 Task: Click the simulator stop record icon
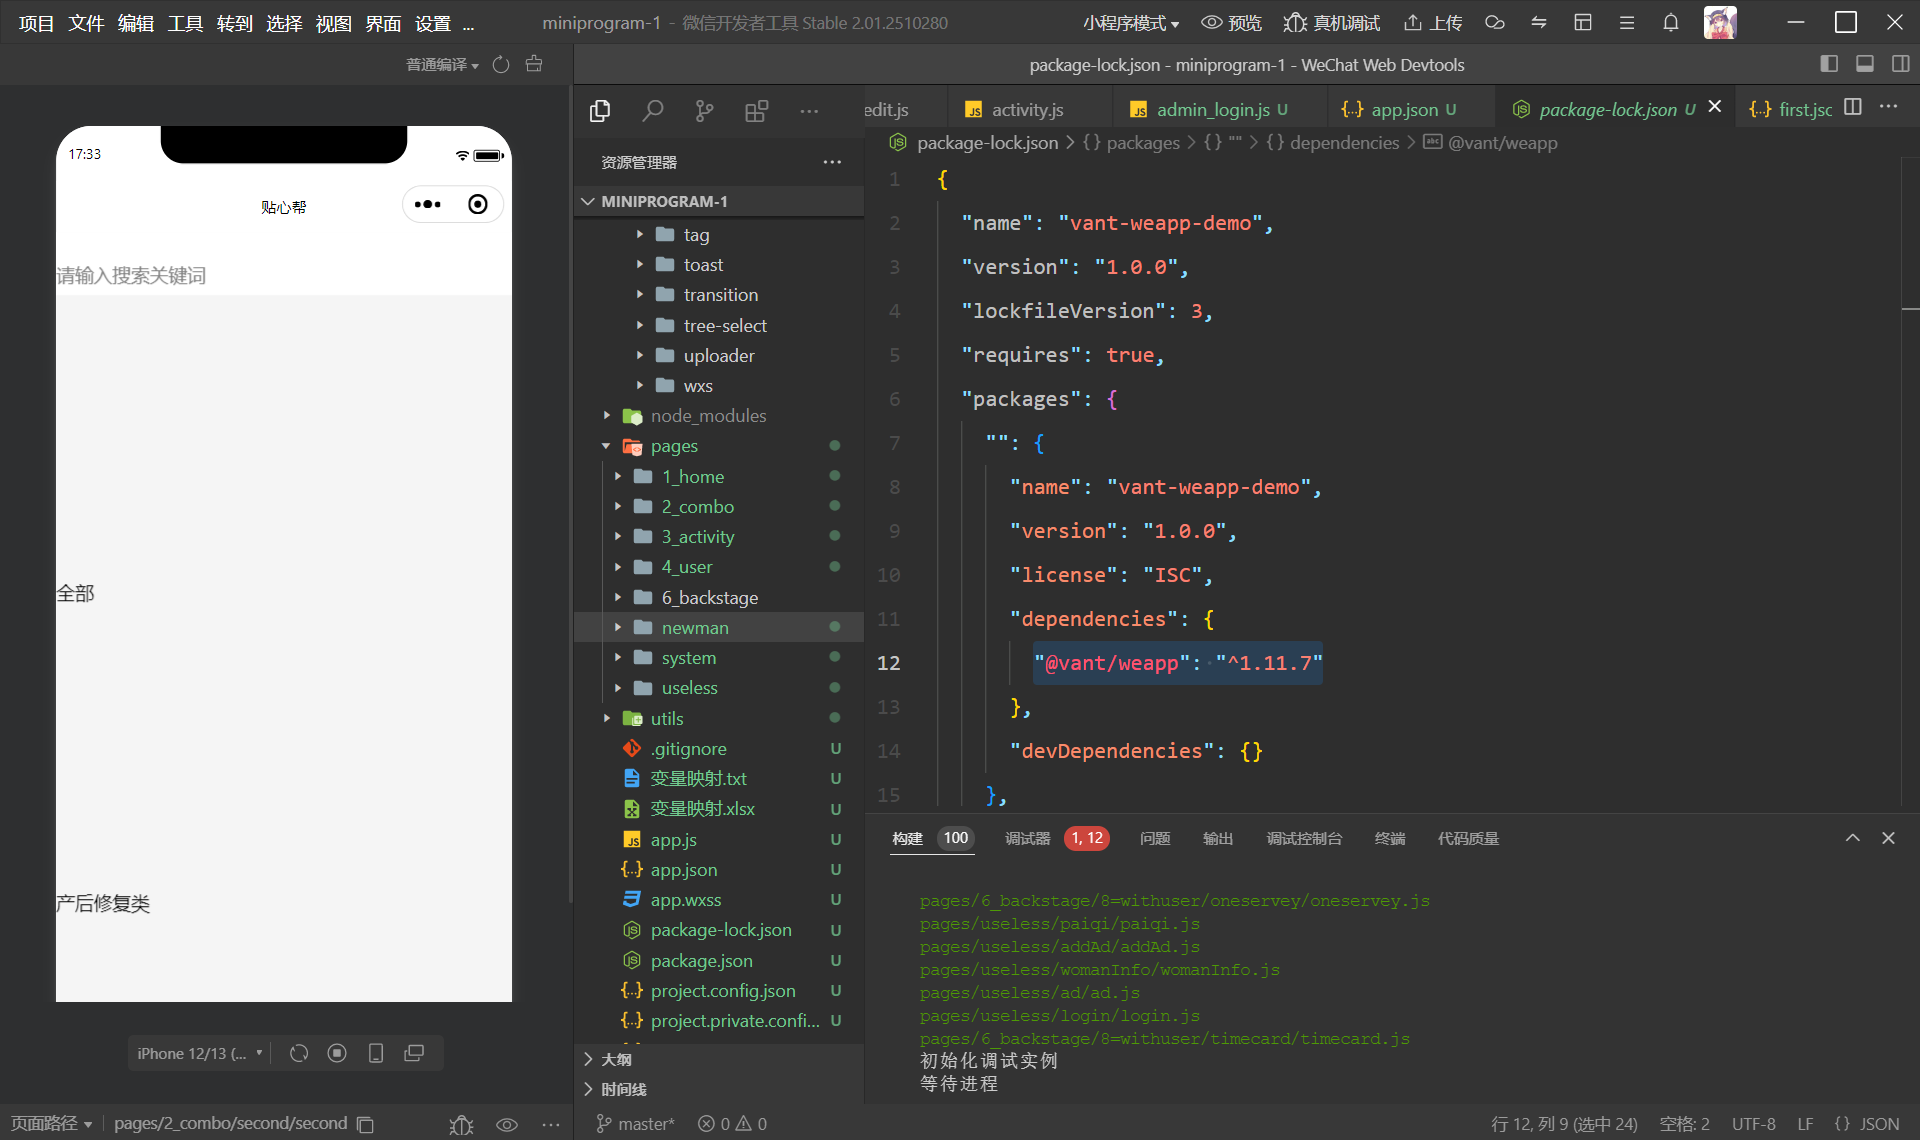[x=337, y=1053]
